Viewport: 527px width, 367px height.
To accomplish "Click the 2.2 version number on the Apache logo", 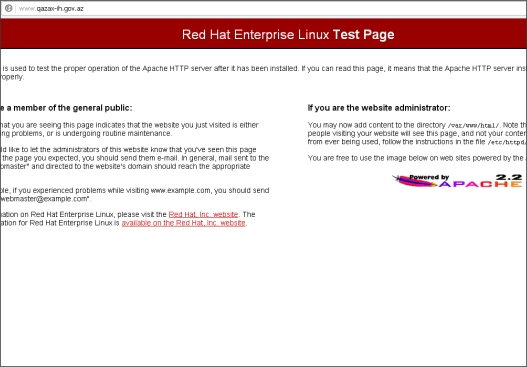I will coord(509,177).
